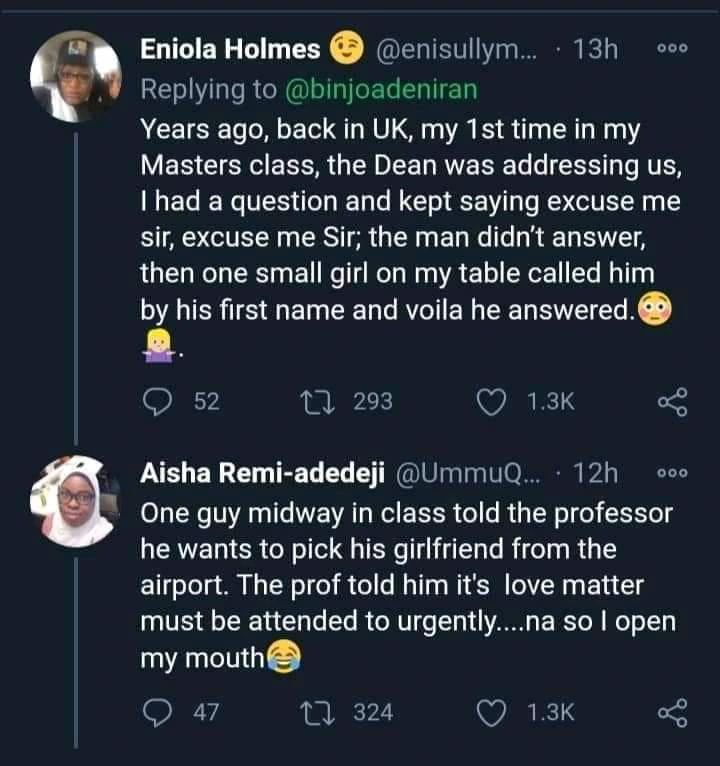The width and height of the screenshot is (720, 766).
Task: Like Aisha Remi-adedeji's tweet
Action: point(492,713)
